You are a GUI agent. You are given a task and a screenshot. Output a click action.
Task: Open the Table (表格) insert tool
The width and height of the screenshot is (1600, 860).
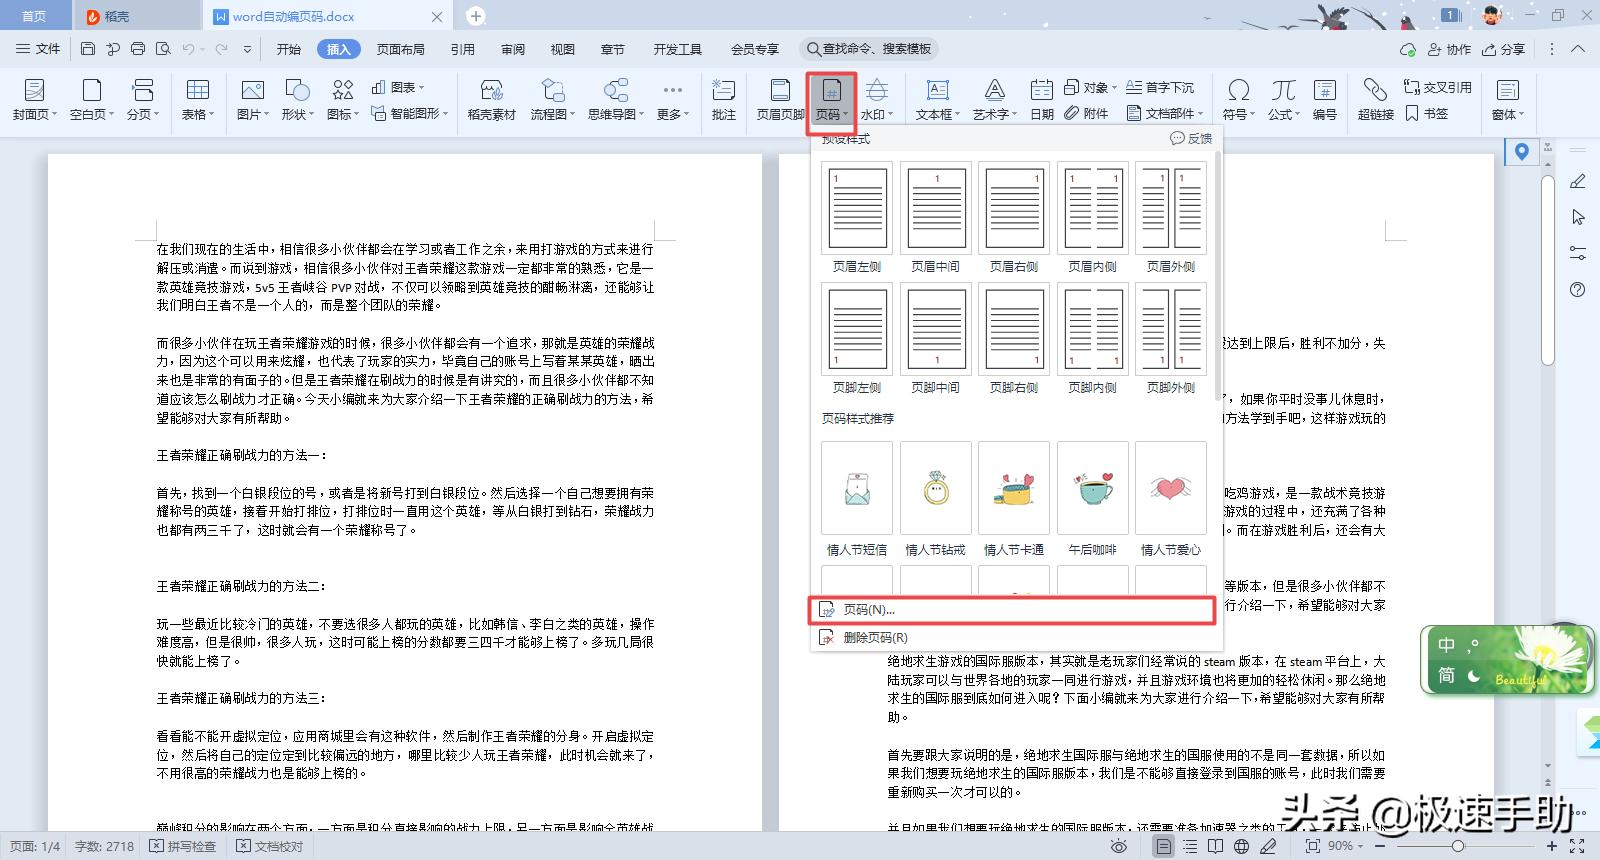point(198,100)
